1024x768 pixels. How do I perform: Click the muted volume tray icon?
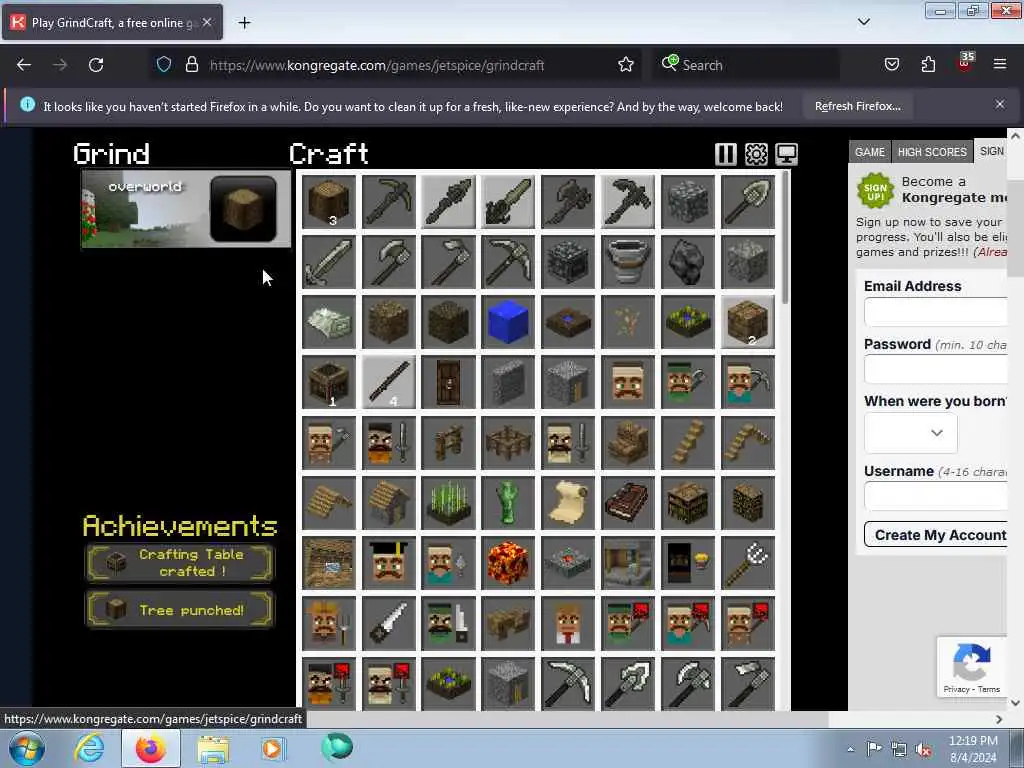click(923, 750)
